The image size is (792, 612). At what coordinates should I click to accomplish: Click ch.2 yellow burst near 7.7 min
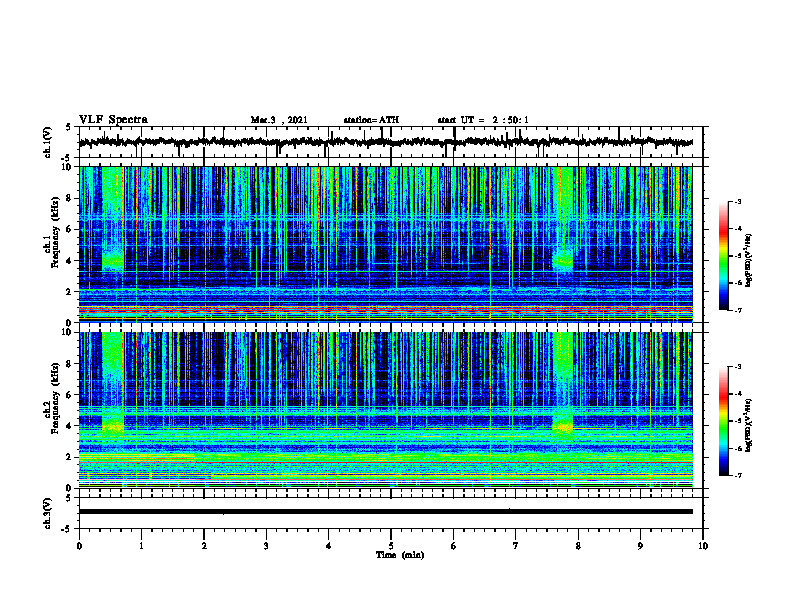click(563, 427)
